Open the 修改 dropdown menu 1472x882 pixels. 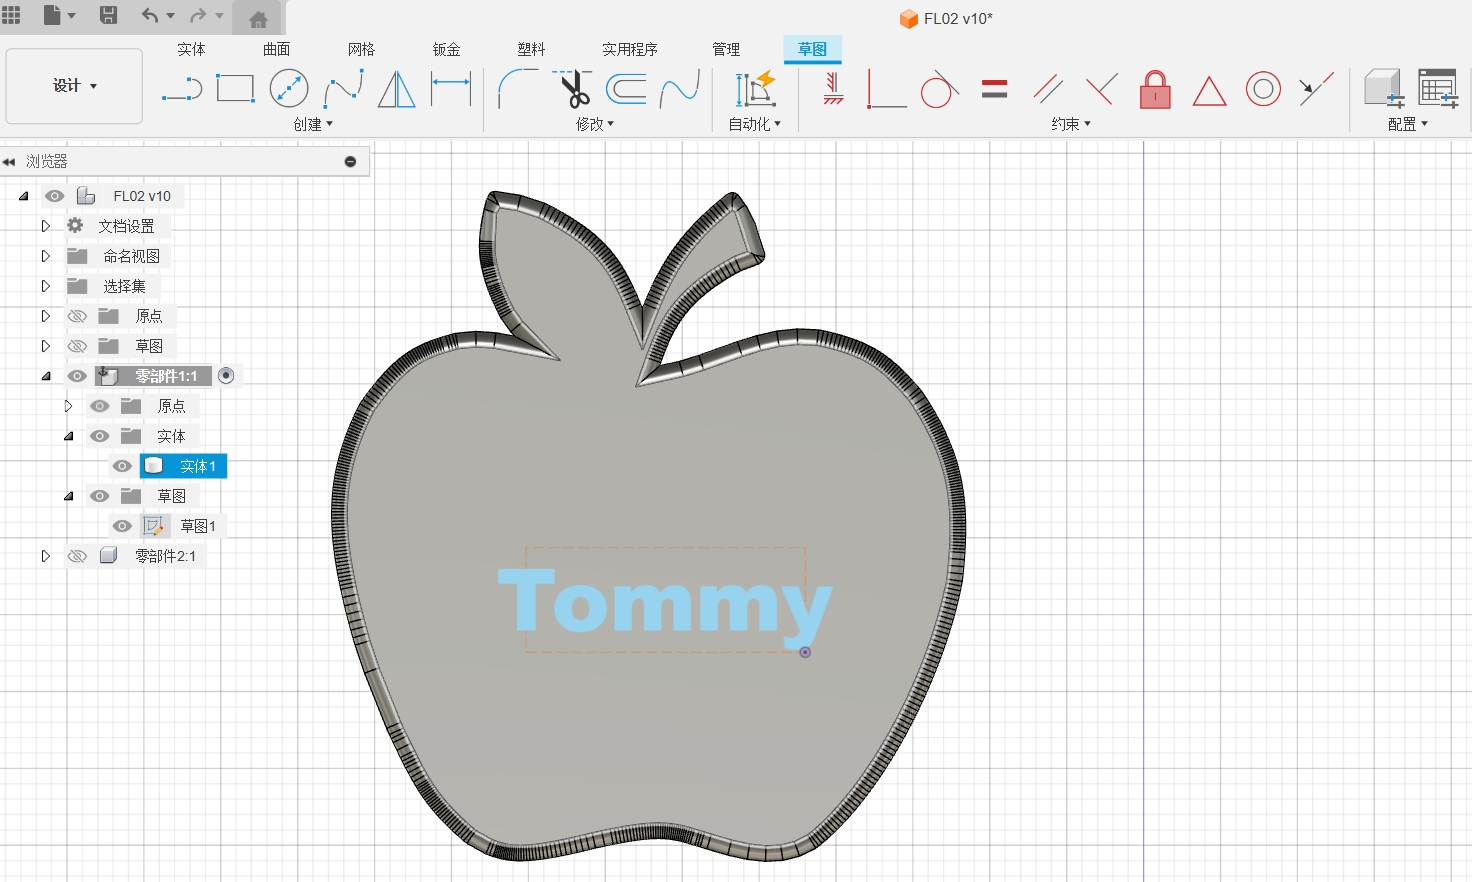tap(595, 124)
